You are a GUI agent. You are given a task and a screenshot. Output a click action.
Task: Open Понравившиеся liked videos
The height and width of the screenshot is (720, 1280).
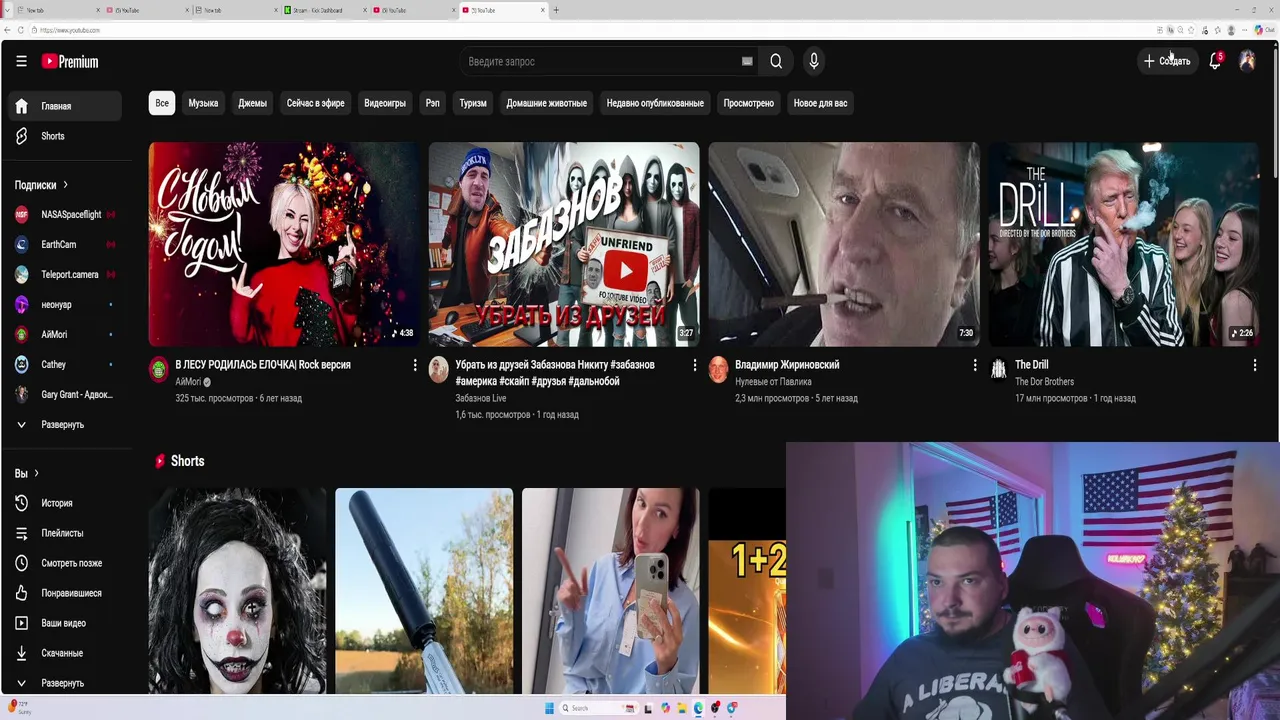tap(65, 593)
